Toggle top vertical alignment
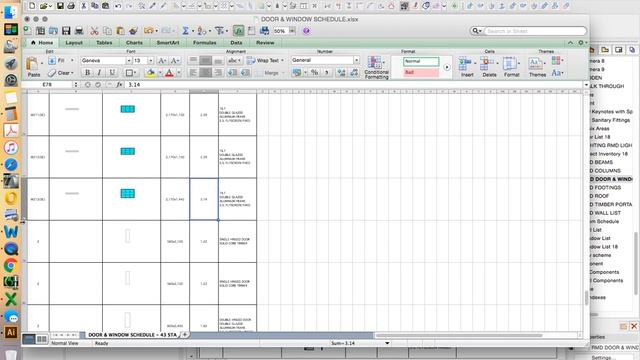This screenshot has width=640, height=360. 193,60
